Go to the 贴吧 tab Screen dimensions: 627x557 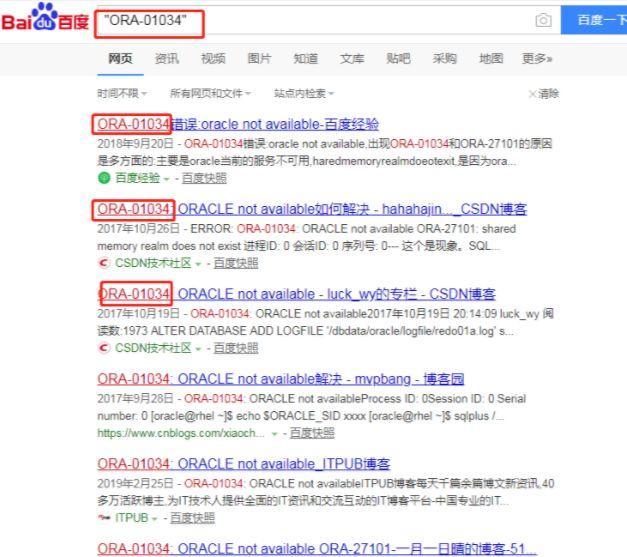click(x=398, y=59)
